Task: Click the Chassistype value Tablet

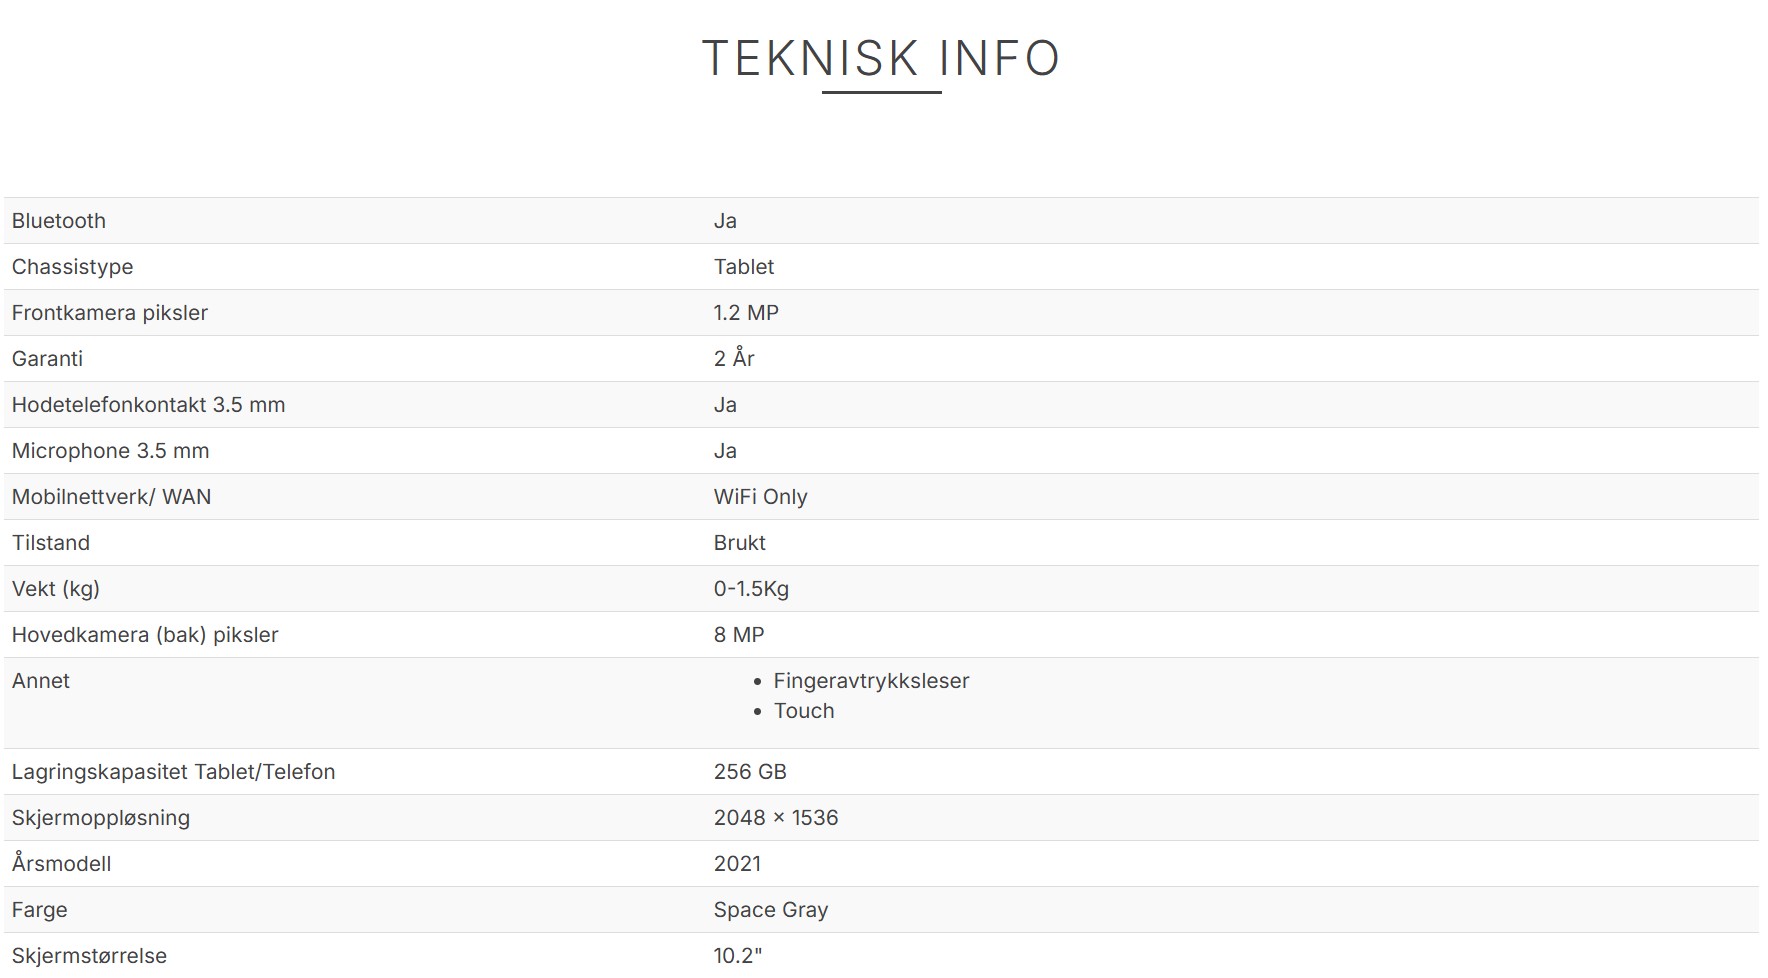Action: pos(744,267)
